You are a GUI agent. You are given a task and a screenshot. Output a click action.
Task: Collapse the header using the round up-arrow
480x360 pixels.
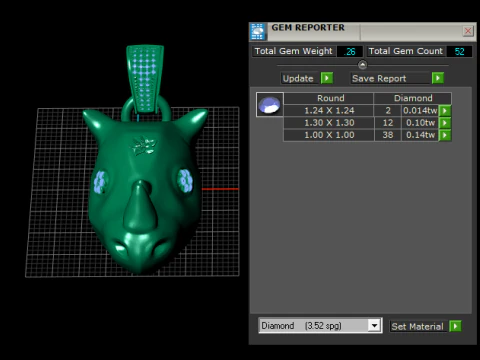click(362, 65)
